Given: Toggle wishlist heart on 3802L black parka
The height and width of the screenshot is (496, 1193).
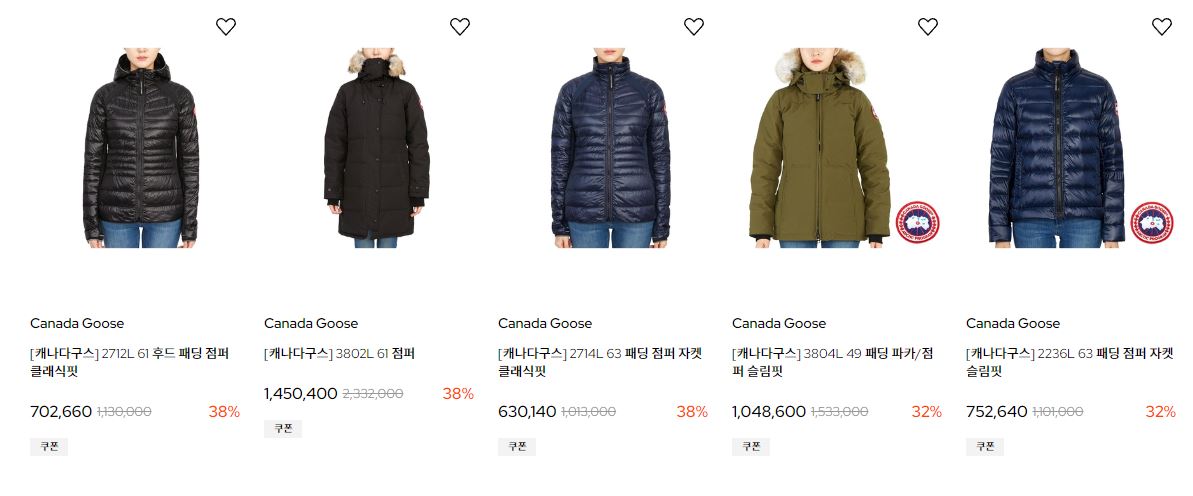Looking at the screenshot, I should [460, 27].
